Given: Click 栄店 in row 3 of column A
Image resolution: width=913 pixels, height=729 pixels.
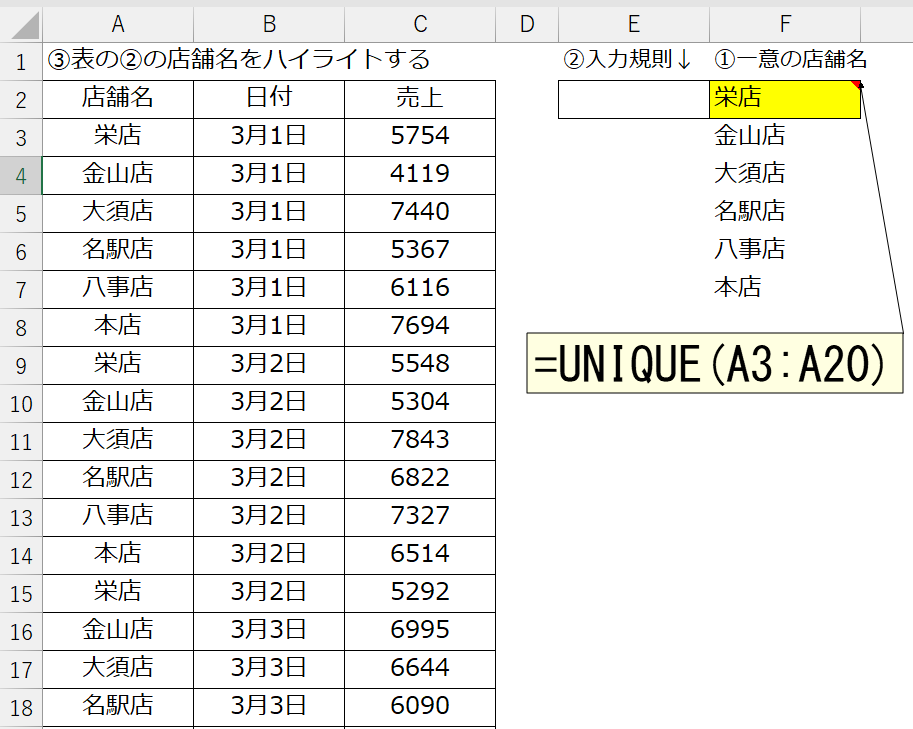Looking at the screenshot, I should point(118,137).
